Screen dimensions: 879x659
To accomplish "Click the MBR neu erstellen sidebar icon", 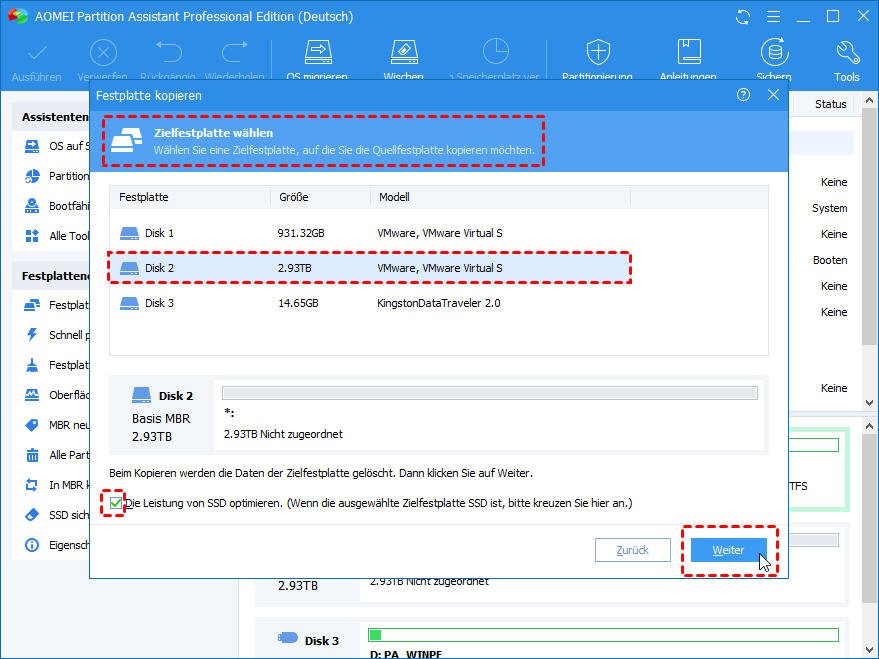I will click(32, 425).
